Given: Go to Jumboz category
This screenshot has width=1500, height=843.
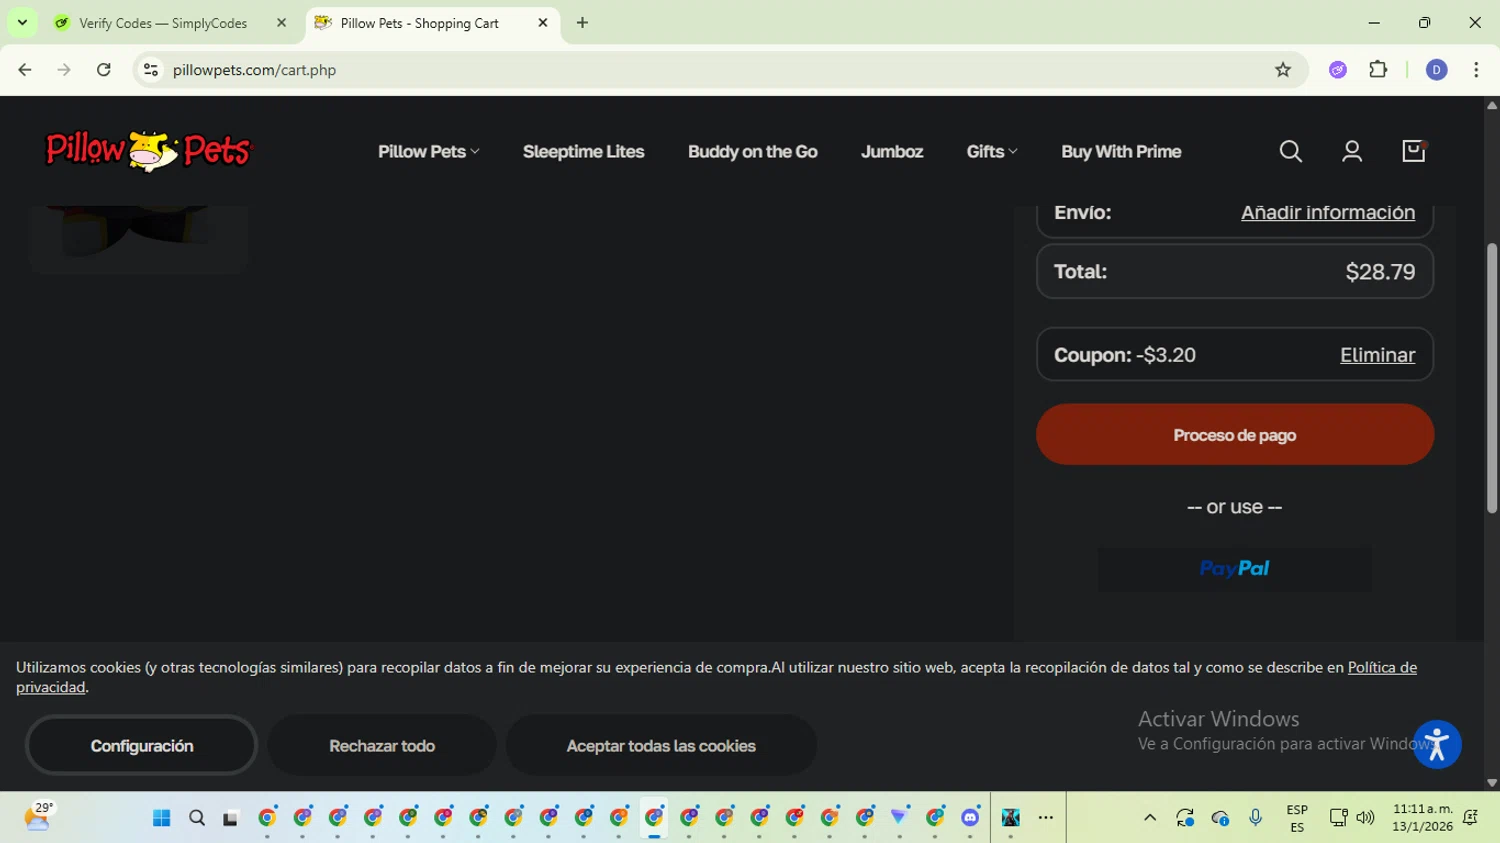Looking at the screenshot, I should [892, 152].
